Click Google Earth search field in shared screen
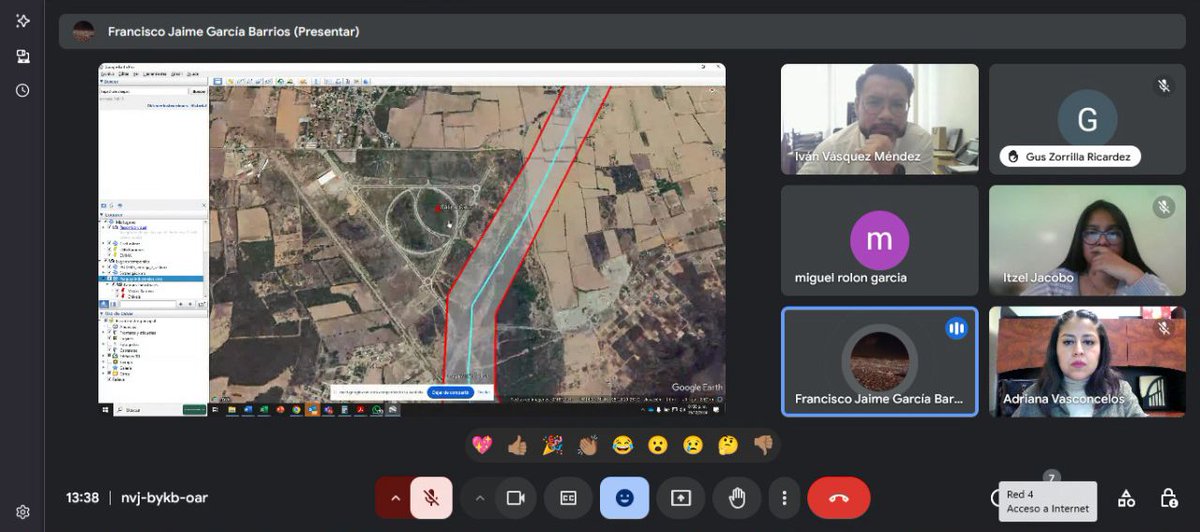Image resolution: width=1200 pixels, height=532 pixels. [x=144, y=92]
